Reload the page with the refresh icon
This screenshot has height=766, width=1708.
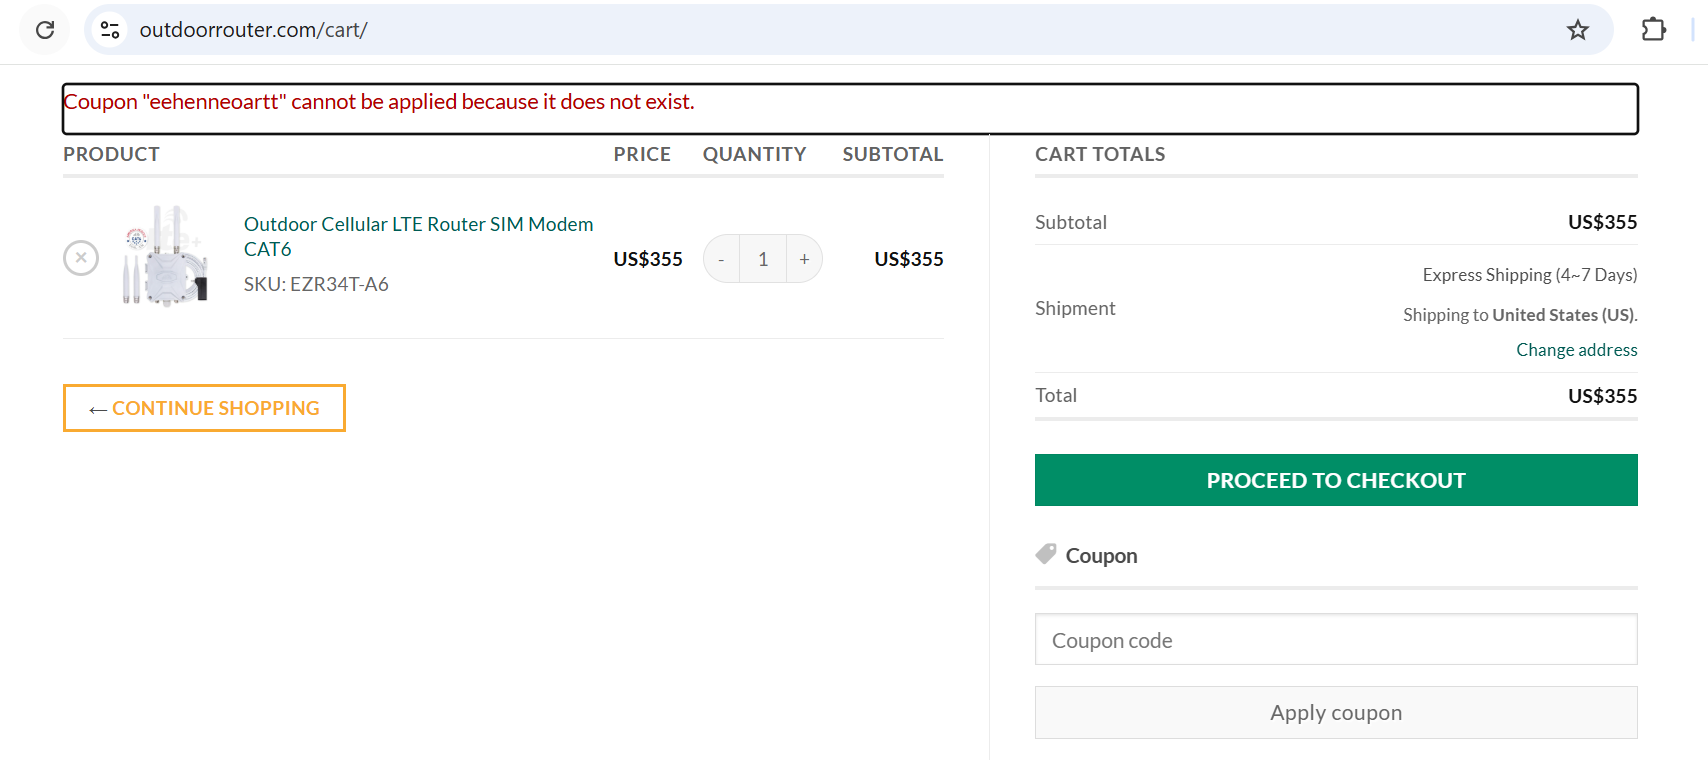[45, 30]
